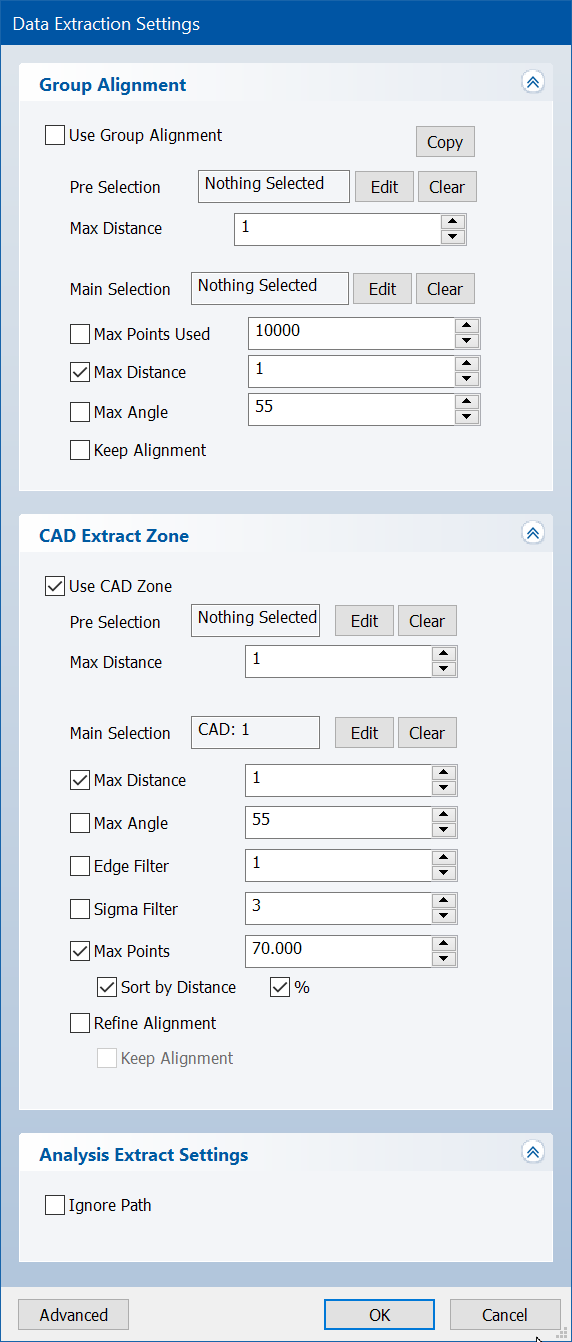Open the Advanced settings button

click(74, 1315)
